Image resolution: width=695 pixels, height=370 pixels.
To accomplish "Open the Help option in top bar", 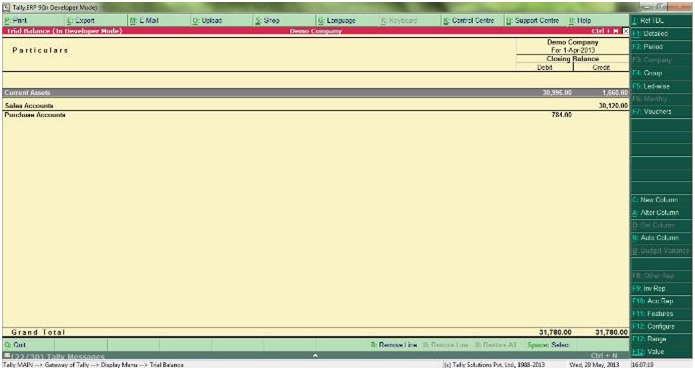I will point(580,20).
